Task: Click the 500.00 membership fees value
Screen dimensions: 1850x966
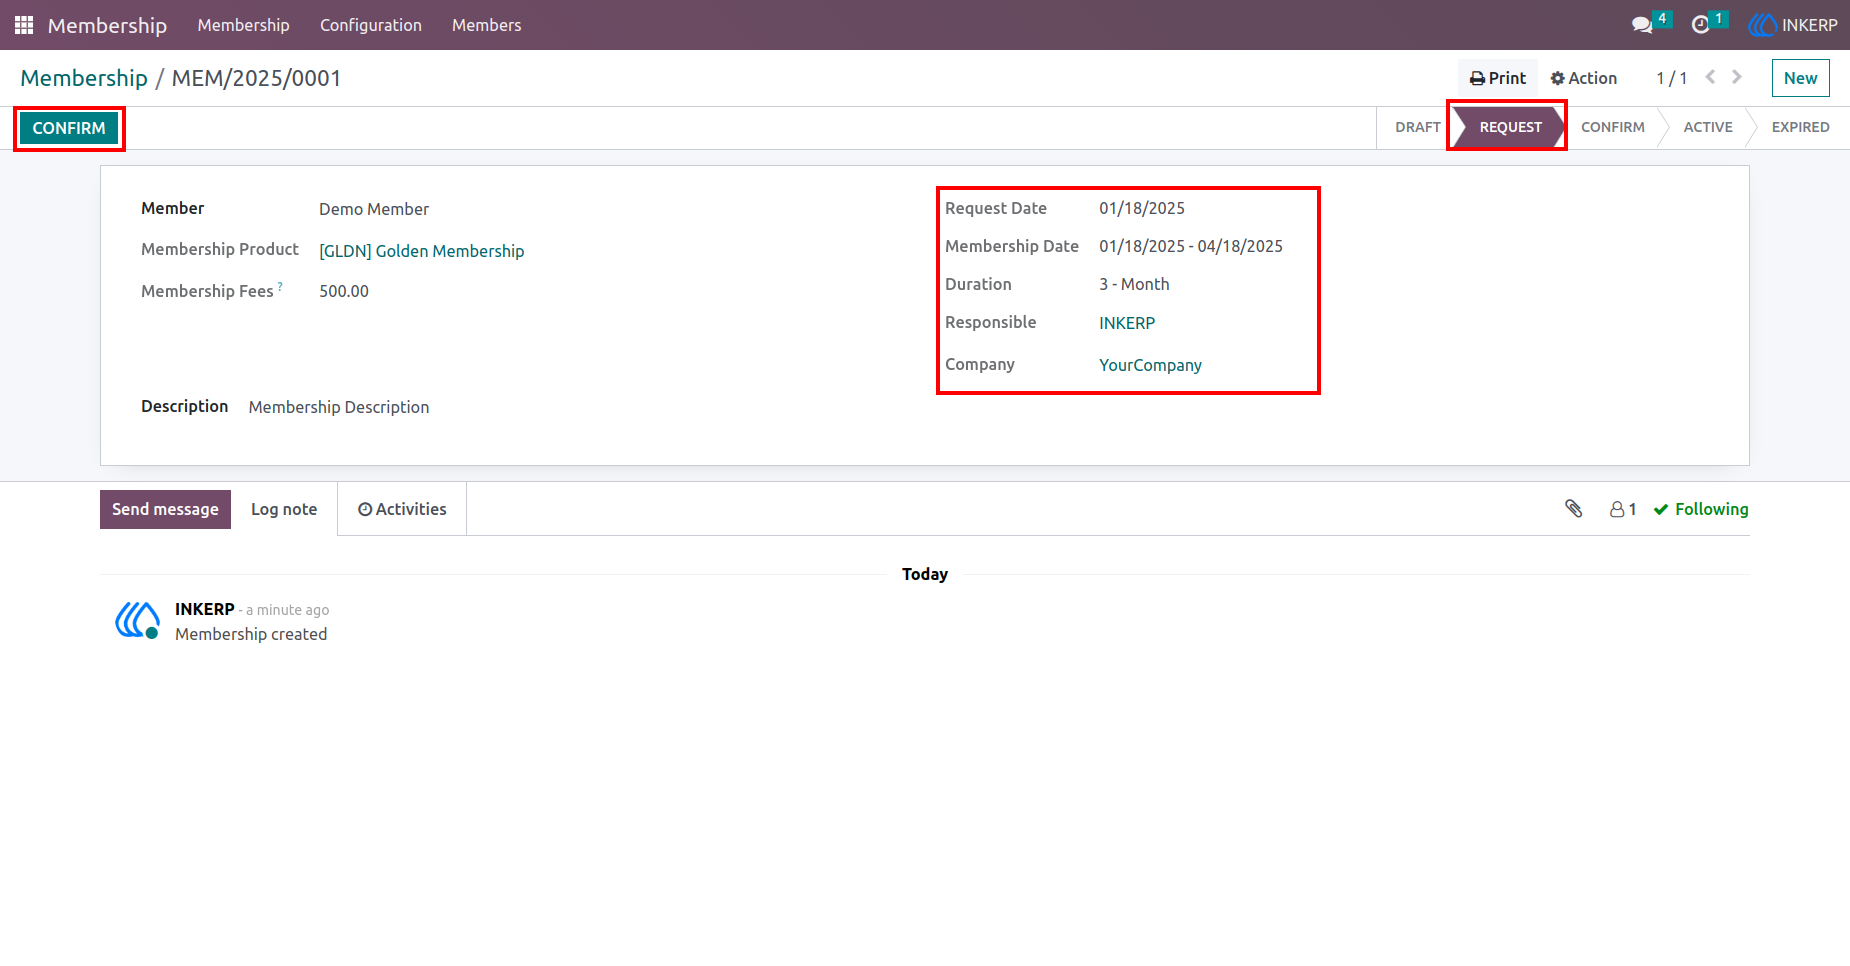Action: coord(344,291)
